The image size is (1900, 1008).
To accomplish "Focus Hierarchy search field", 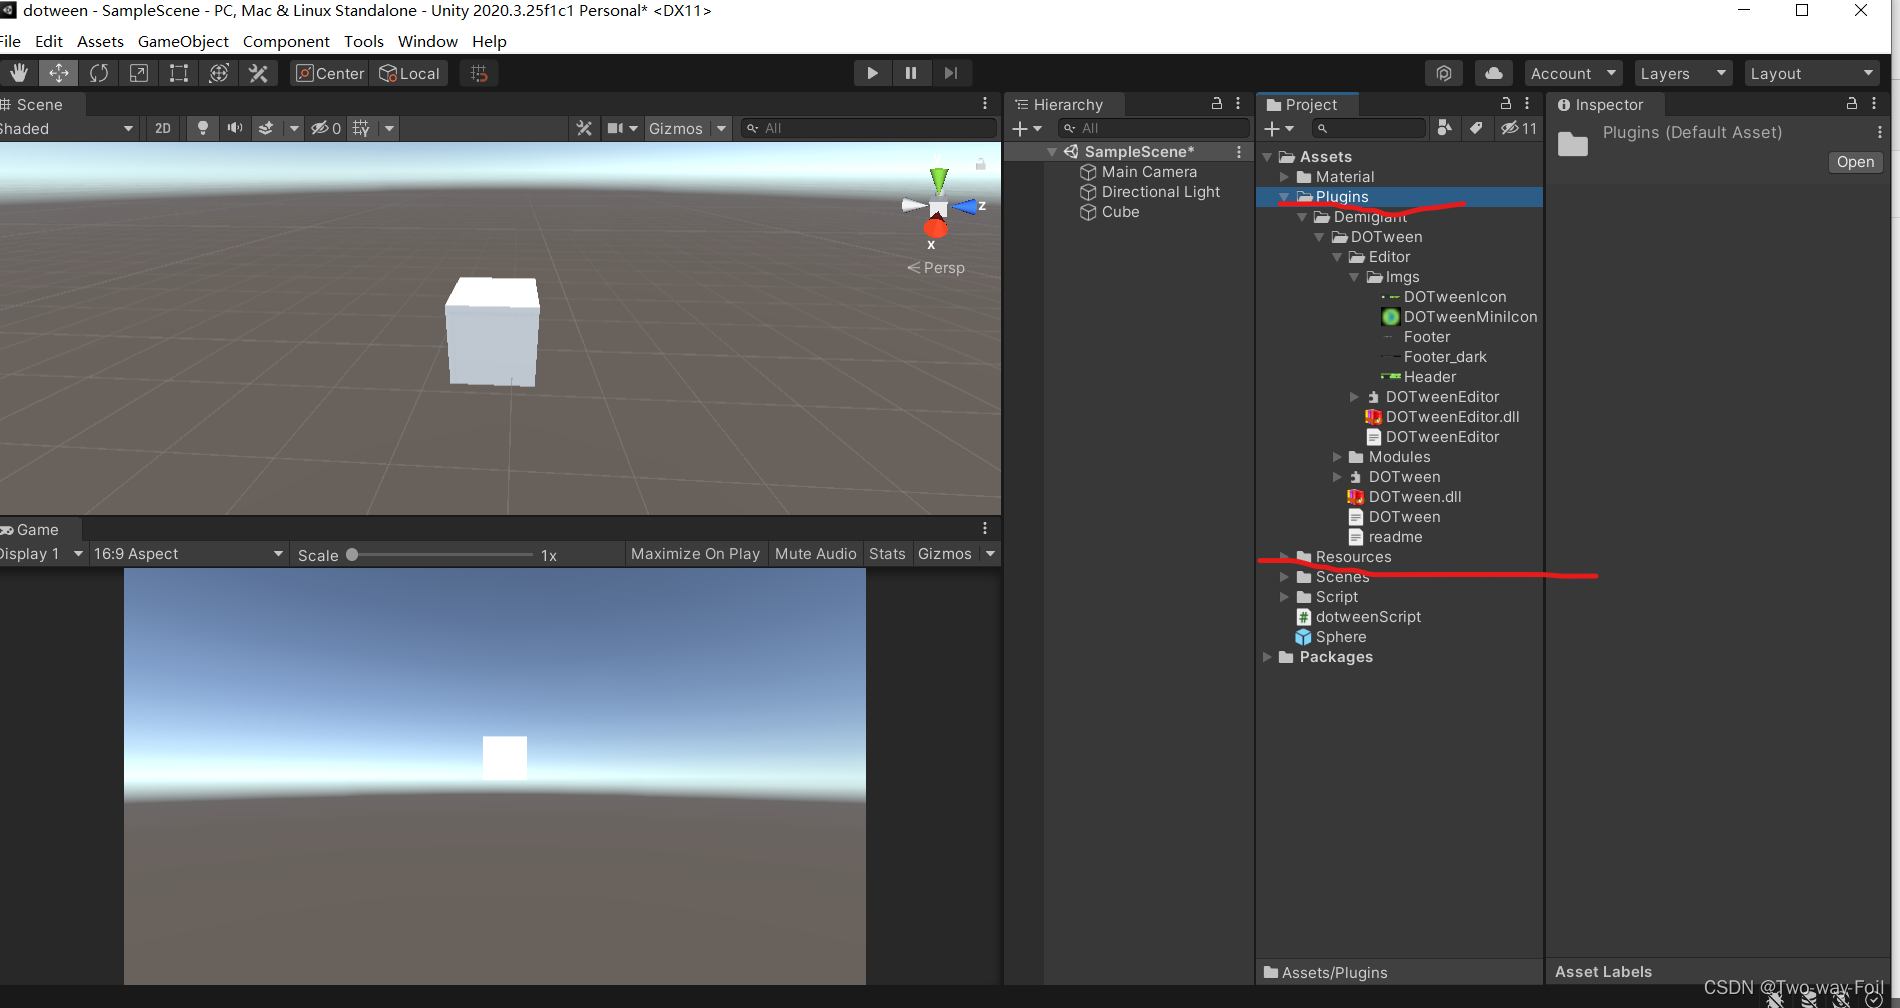I will click(x=1154, y=128).
